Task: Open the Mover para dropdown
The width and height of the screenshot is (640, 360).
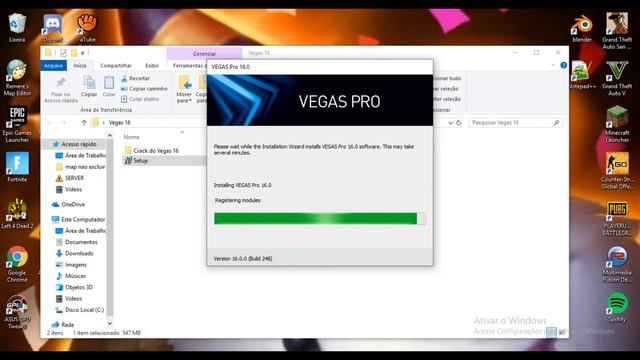Action: click(184, 90)
